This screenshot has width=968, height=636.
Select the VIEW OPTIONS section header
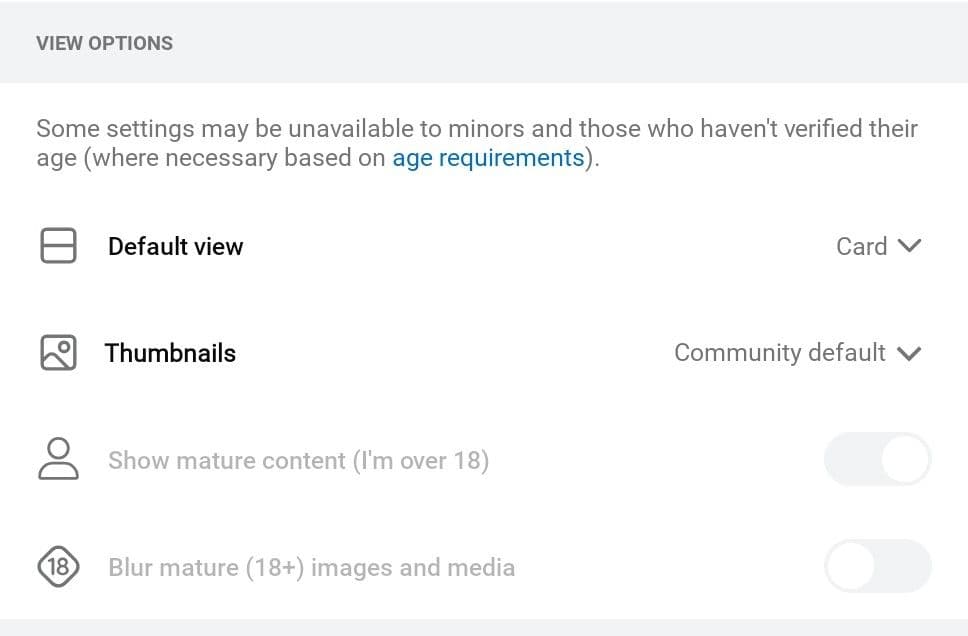click(104, 43)
